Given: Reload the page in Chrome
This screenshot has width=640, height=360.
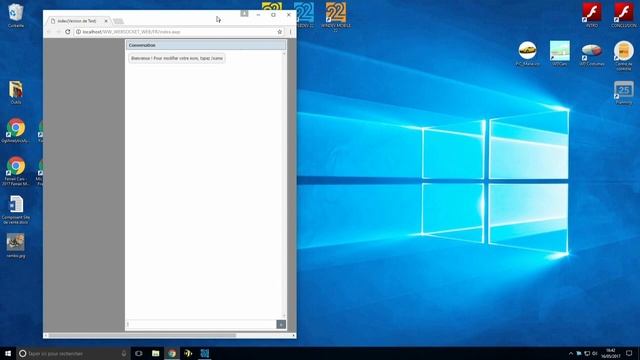Looking at the screenshot, I should click(x=68, y=32).
